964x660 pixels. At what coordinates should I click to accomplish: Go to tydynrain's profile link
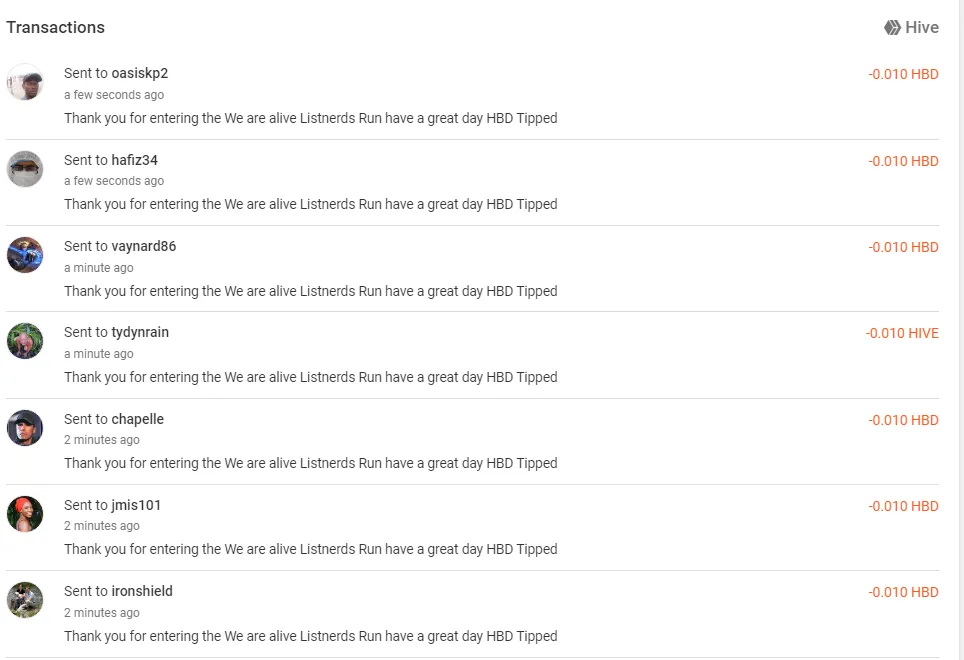[140, 332]
